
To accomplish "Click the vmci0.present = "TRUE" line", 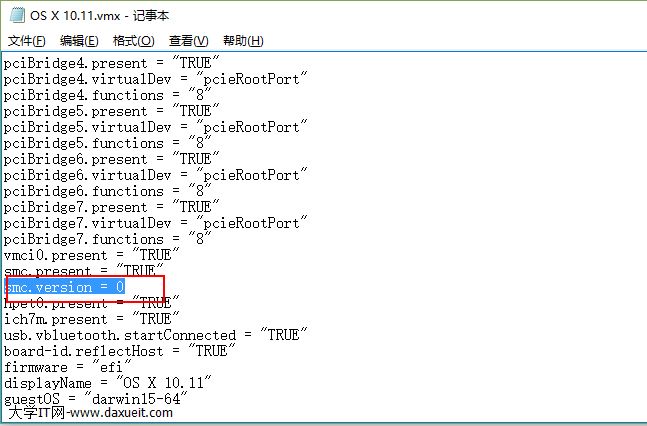I will 92,255.
